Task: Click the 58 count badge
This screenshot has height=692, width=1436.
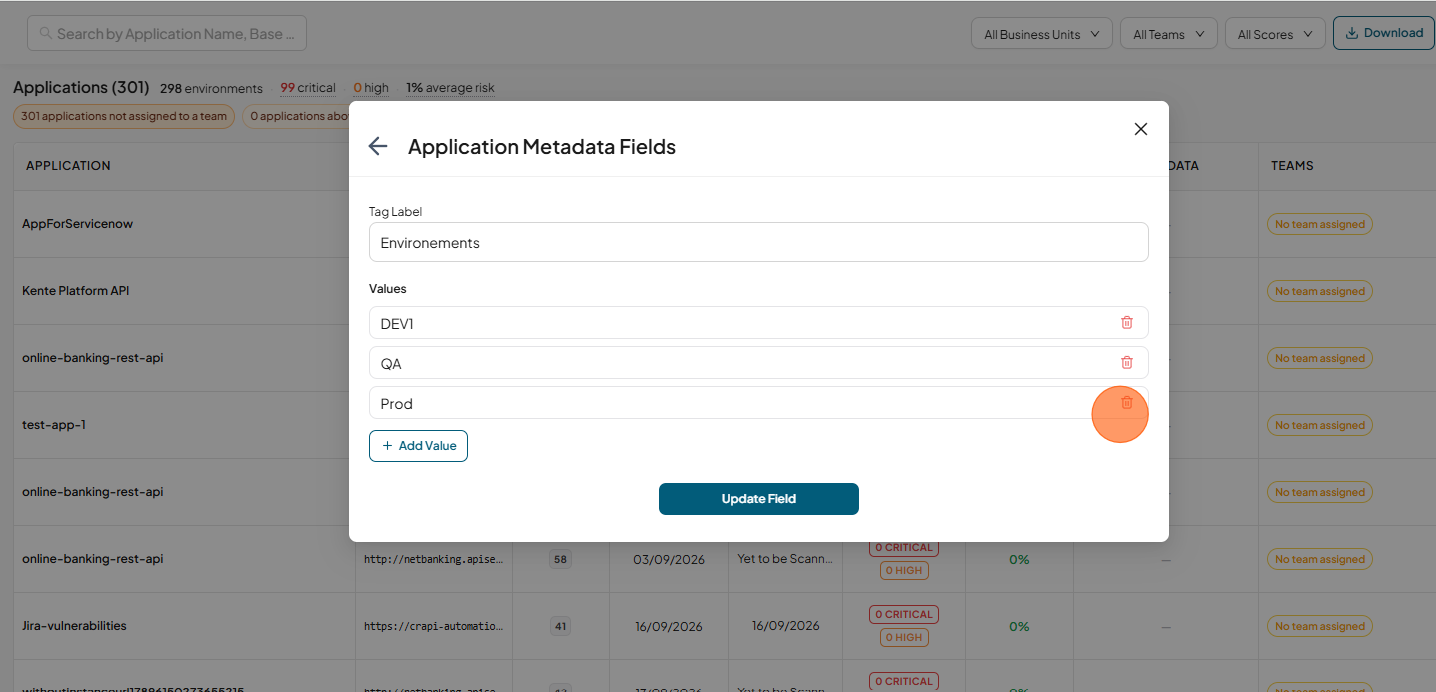Action: coord(561,560)
